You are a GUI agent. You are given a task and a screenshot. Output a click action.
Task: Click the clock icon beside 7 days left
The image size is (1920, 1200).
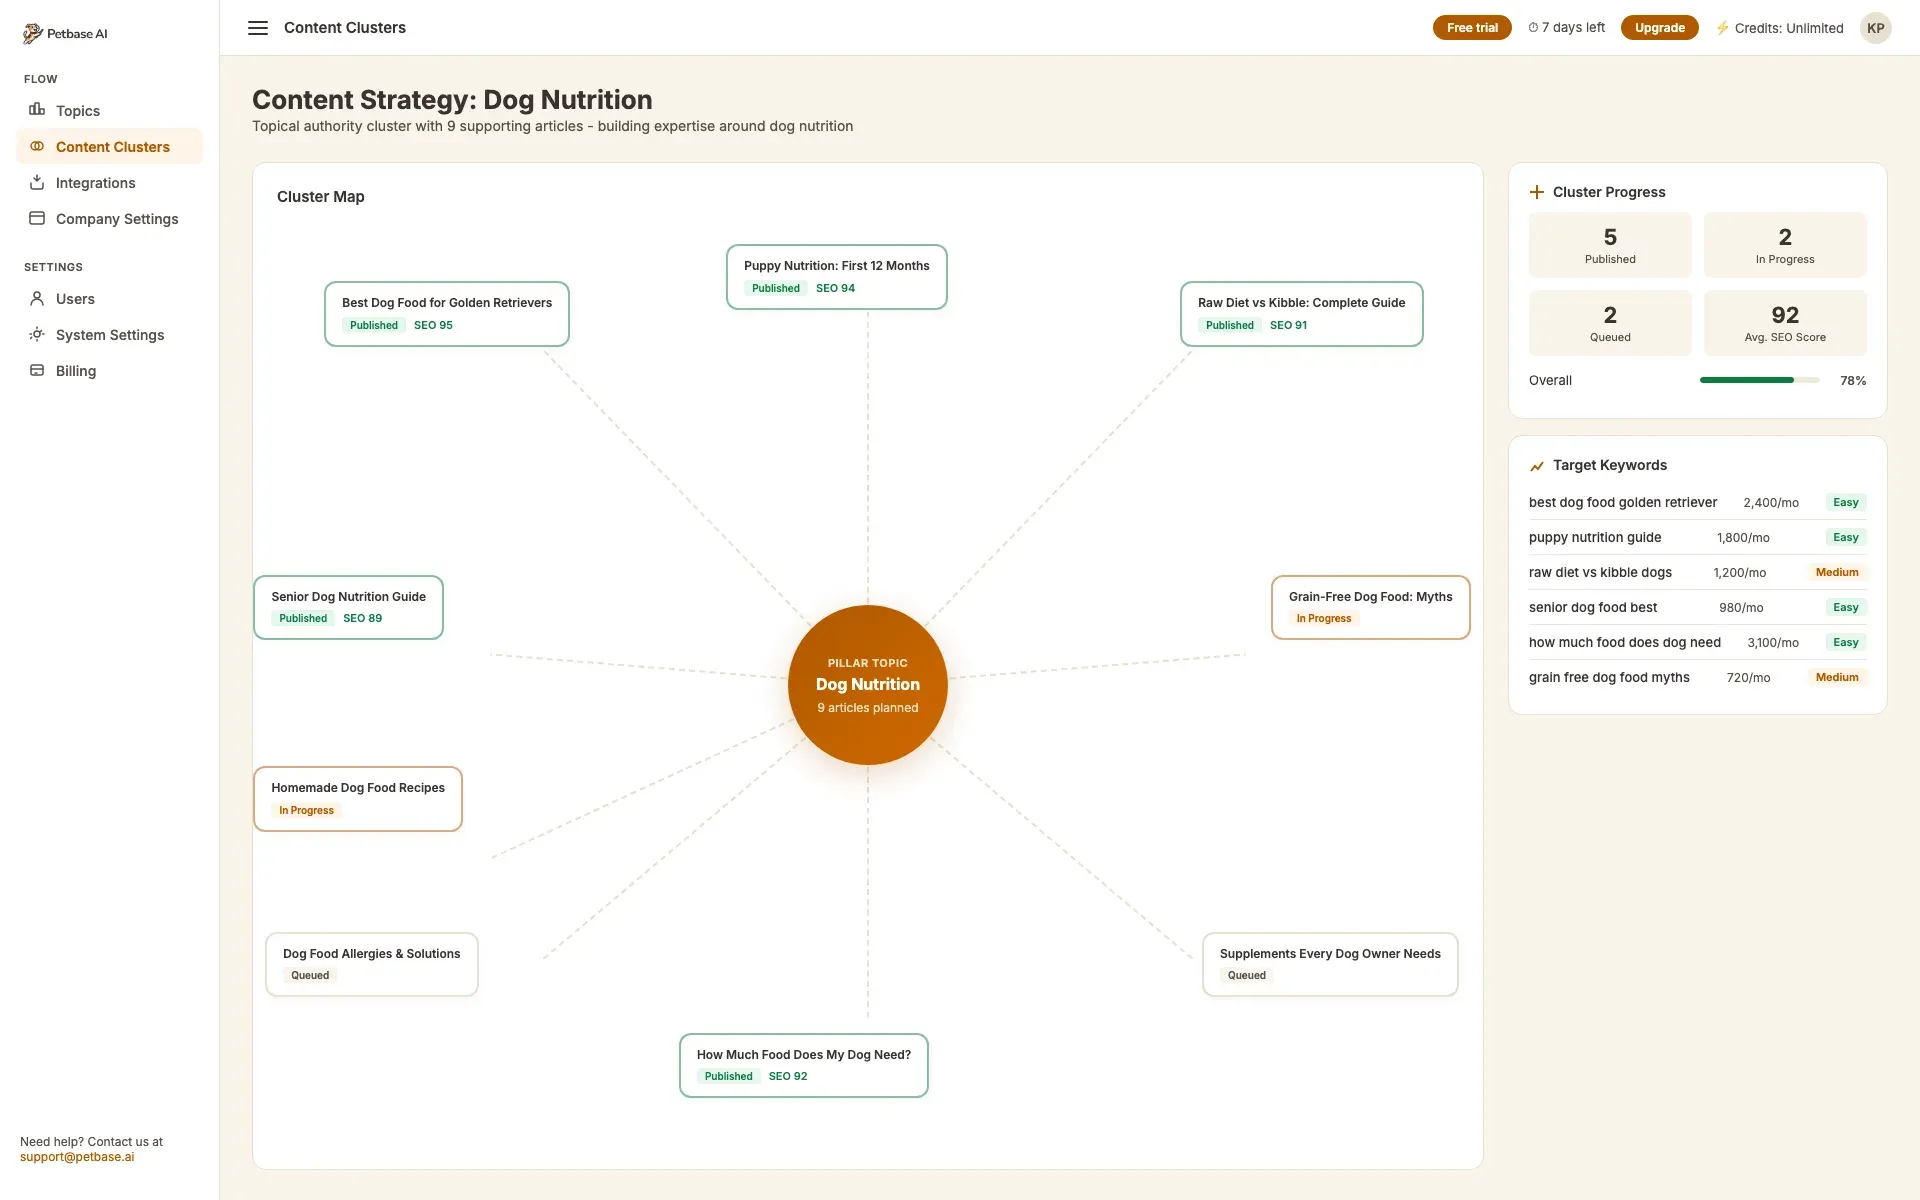tap(1531, 27)
